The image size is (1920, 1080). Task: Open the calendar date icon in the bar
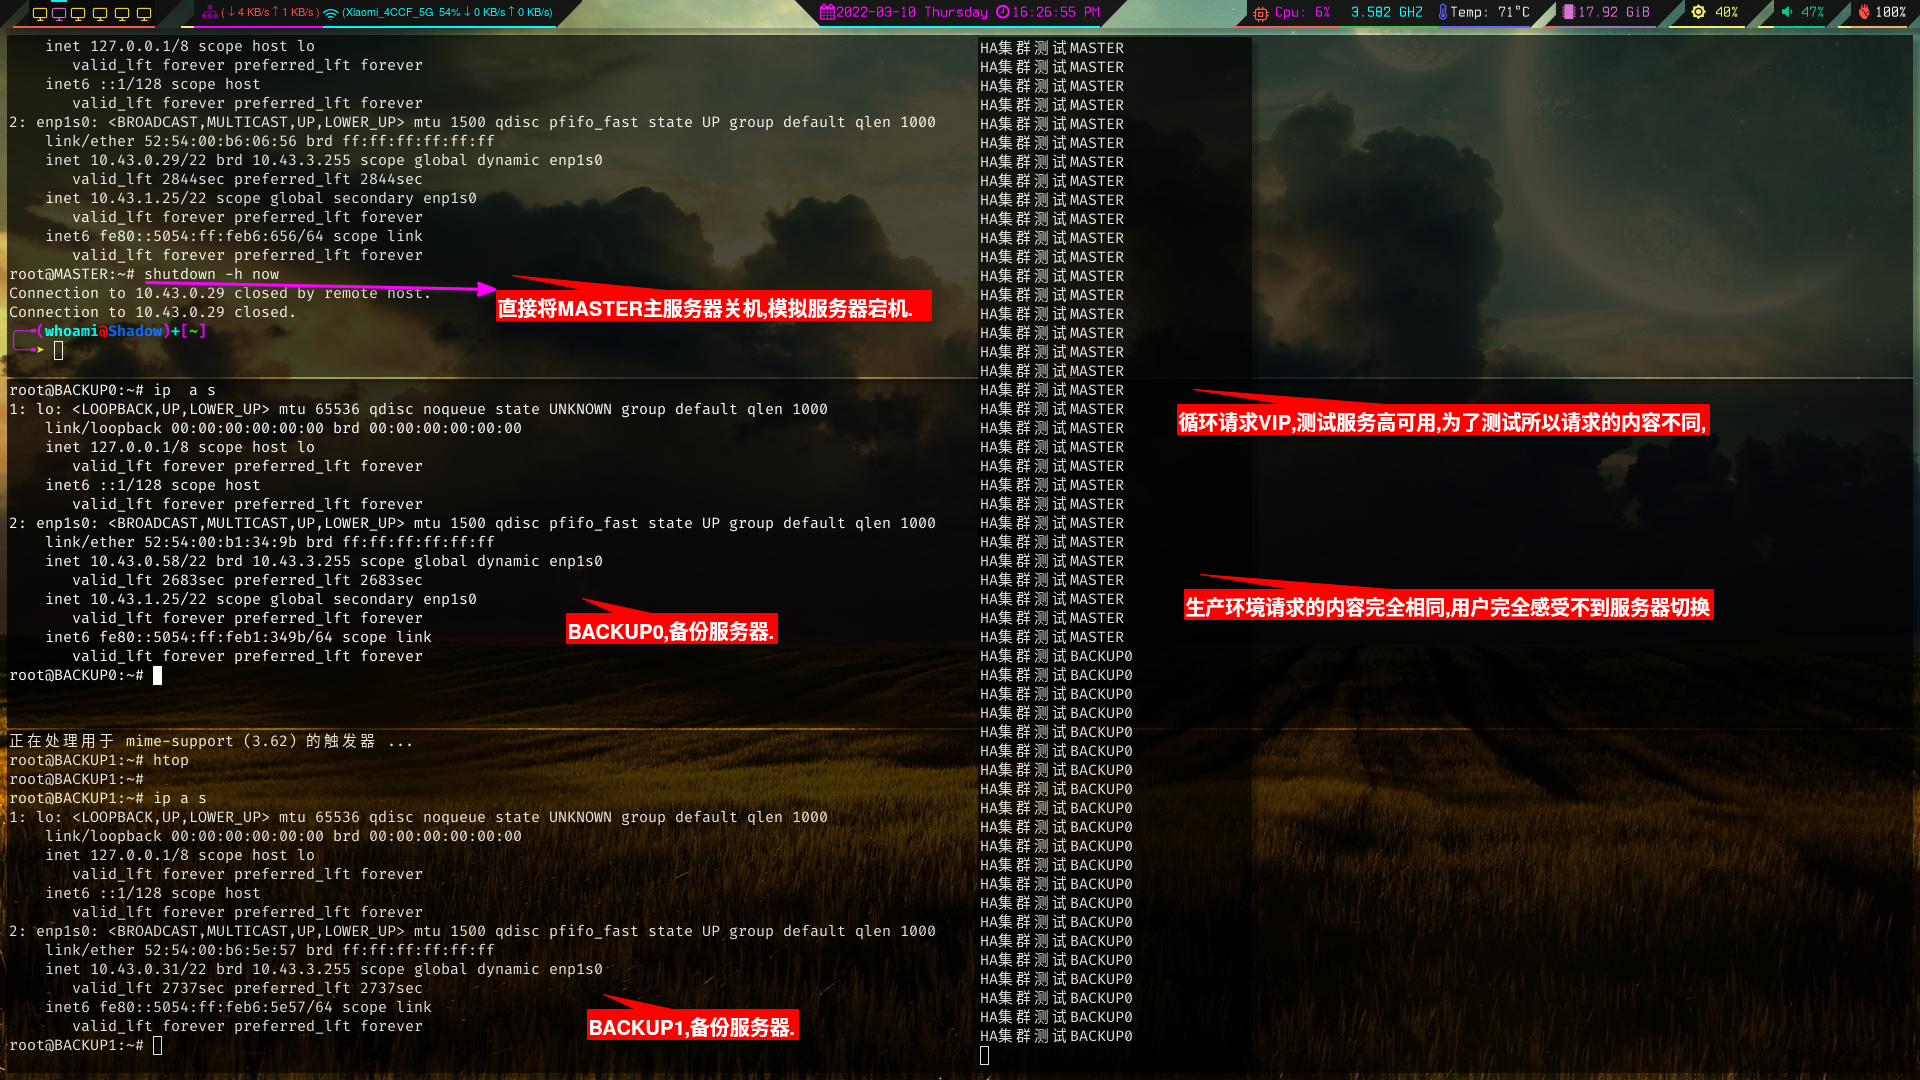tap(826, 12)
